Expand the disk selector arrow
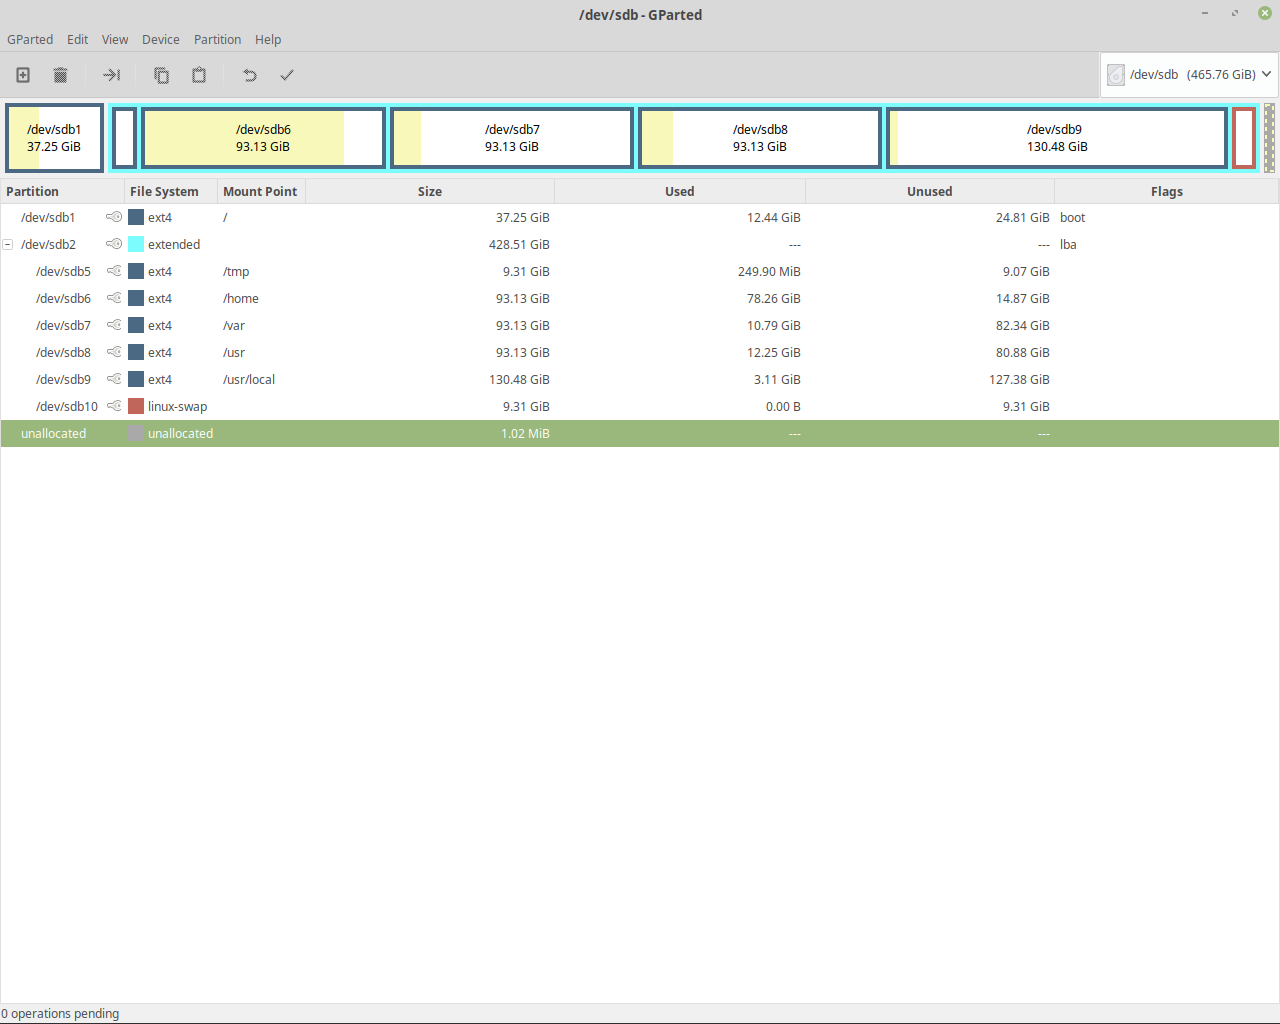The height and width of the screenshot is (1024, 1280). (x=1268, y=74)
